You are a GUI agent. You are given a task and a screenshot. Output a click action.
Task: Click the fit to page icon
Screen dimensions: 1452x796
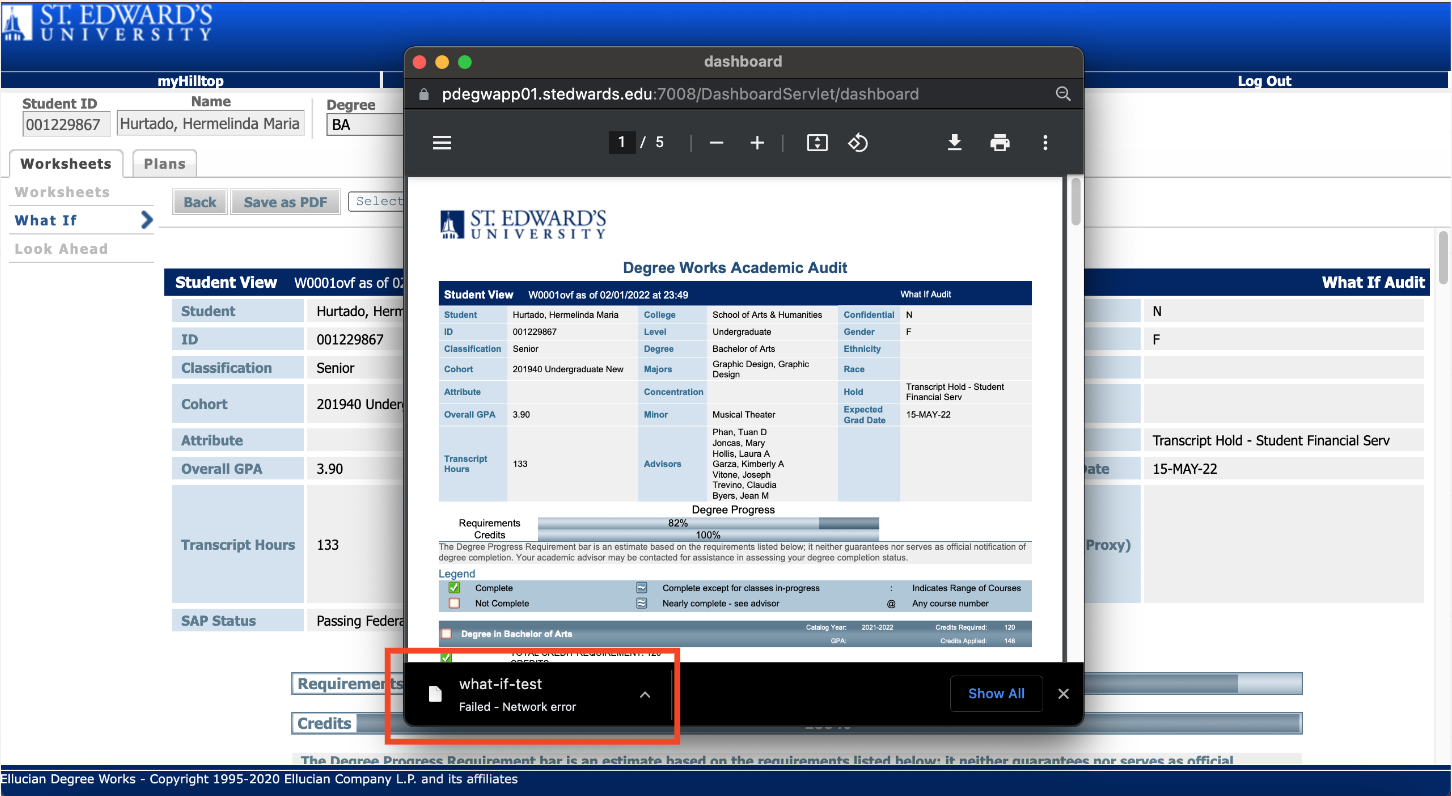[x=817, y=143]
